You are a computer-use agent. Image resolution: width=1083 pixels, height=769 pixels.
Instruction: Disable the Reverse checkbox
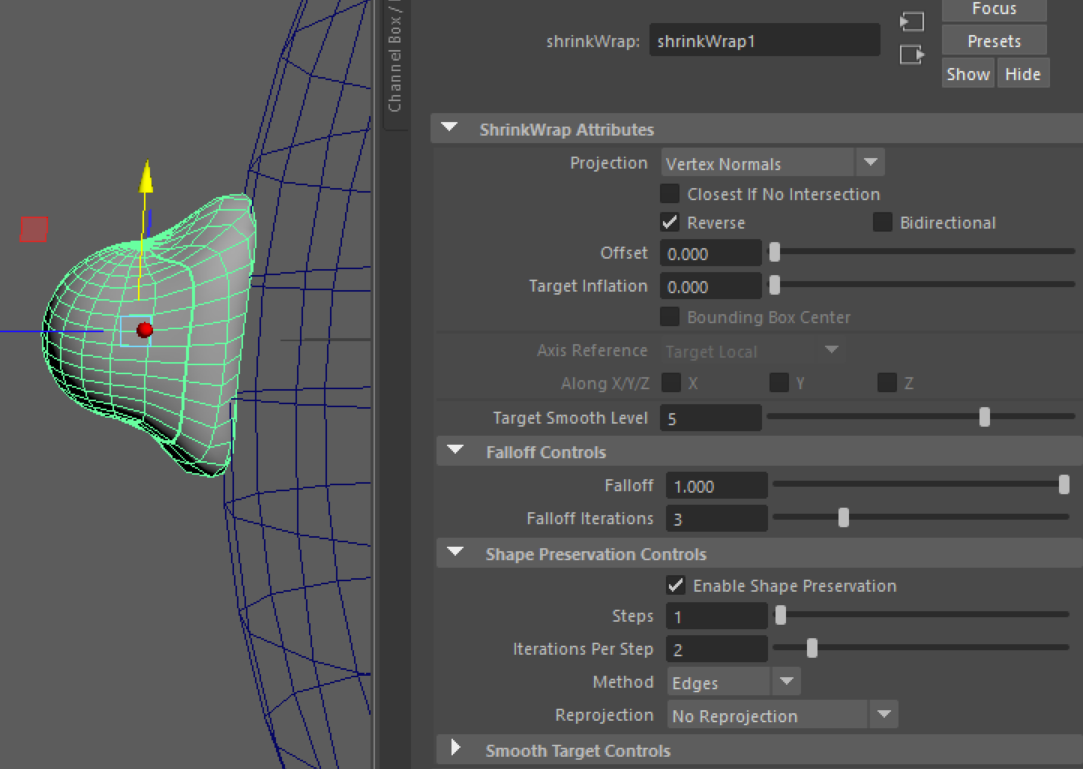pyautogui.click(x=670, y=222)
